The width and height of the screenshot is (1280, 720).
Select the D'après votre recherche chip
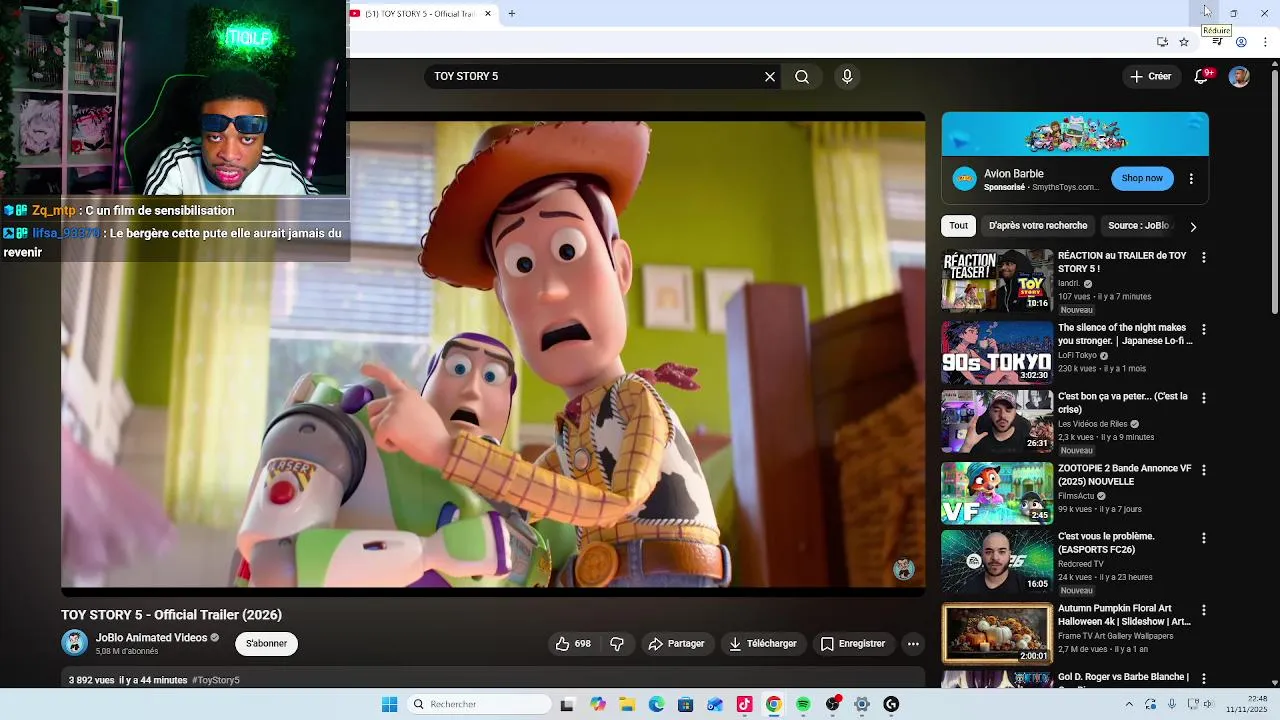1038,226
